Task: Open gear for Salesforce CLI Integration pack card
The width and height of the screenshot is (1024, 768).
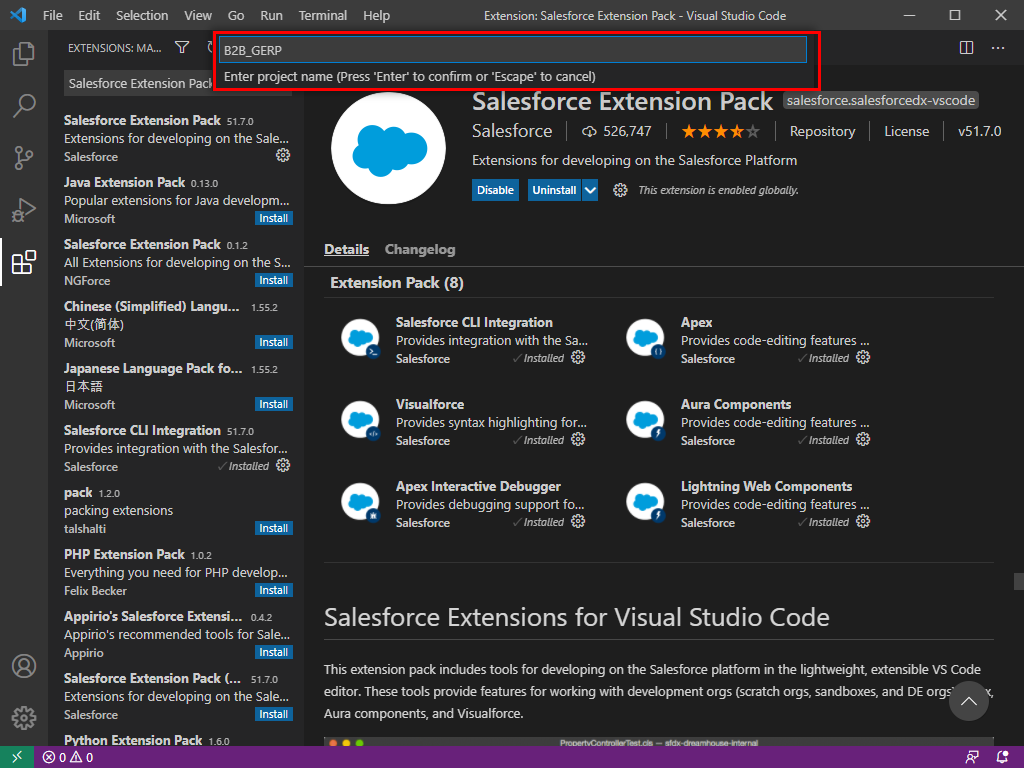Action: pyautogui.click(x=578, y=357)
